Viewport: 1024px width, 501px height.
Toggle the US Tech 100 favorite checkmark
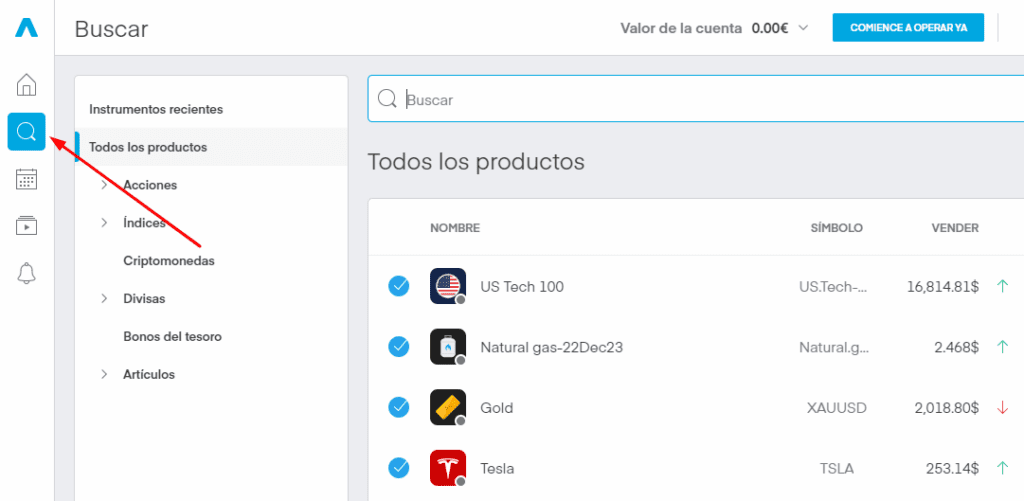click(x=399, y=286)
